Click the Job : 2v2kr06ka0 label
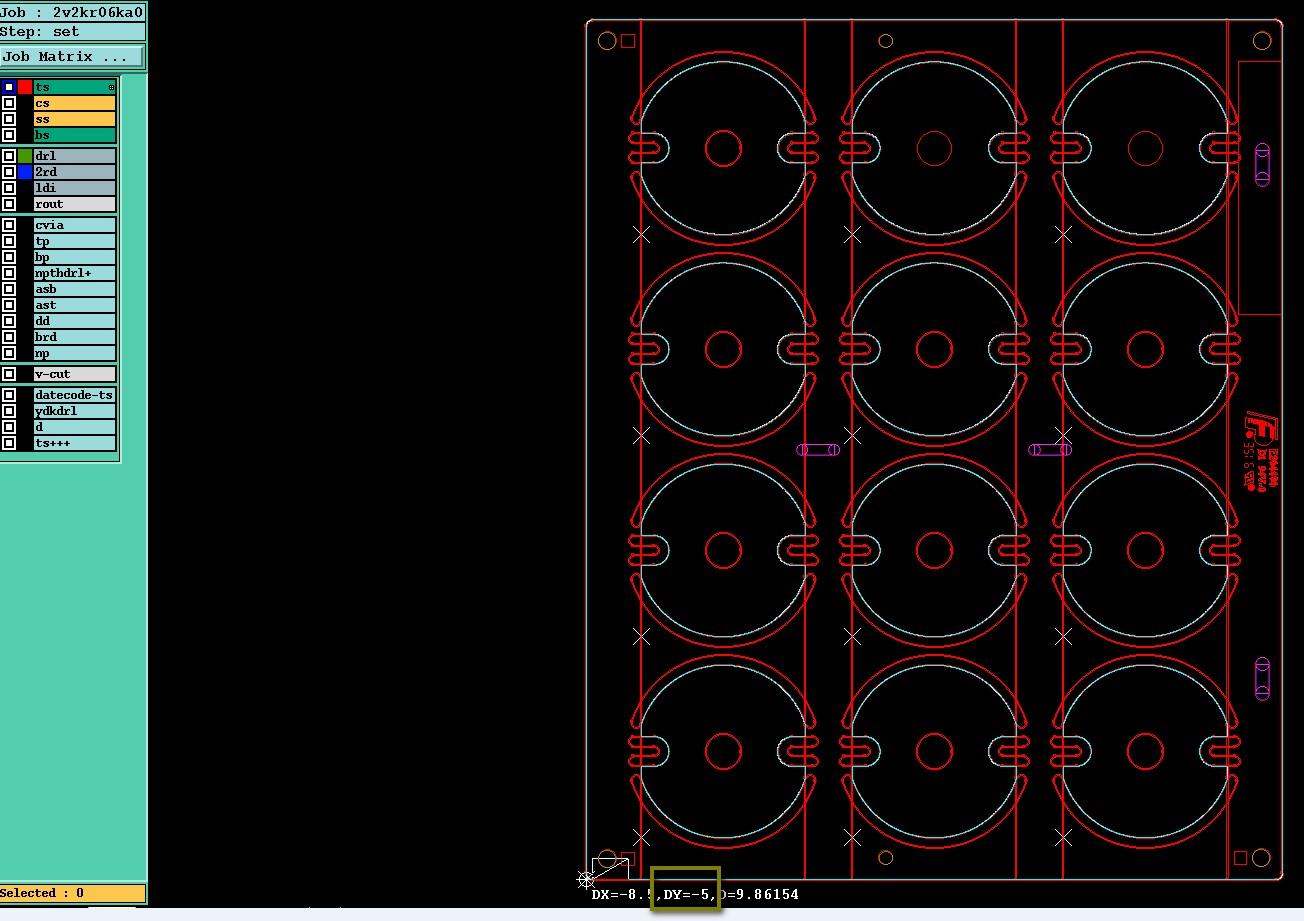 [72, 13]
